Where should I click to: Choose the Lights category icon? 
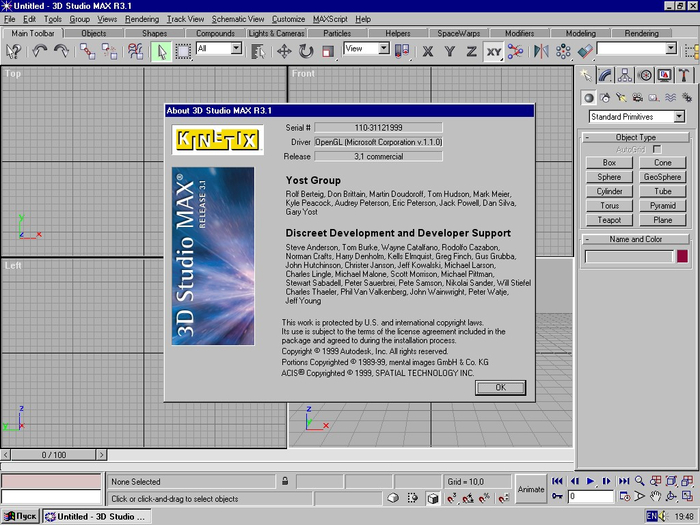pos(620,97)
